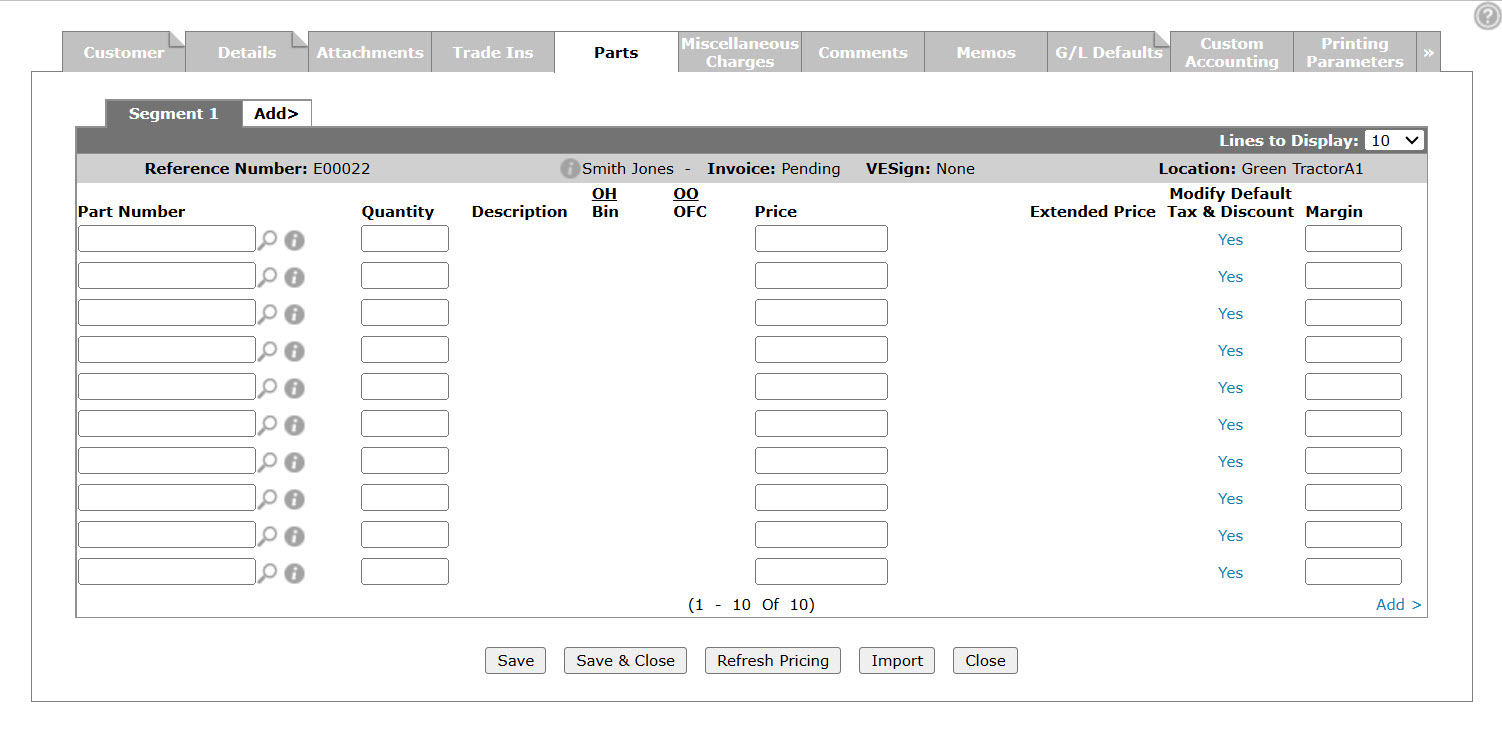The image size is (1502, 731).
Task: Click the Save button
Action: coord(516,660)
